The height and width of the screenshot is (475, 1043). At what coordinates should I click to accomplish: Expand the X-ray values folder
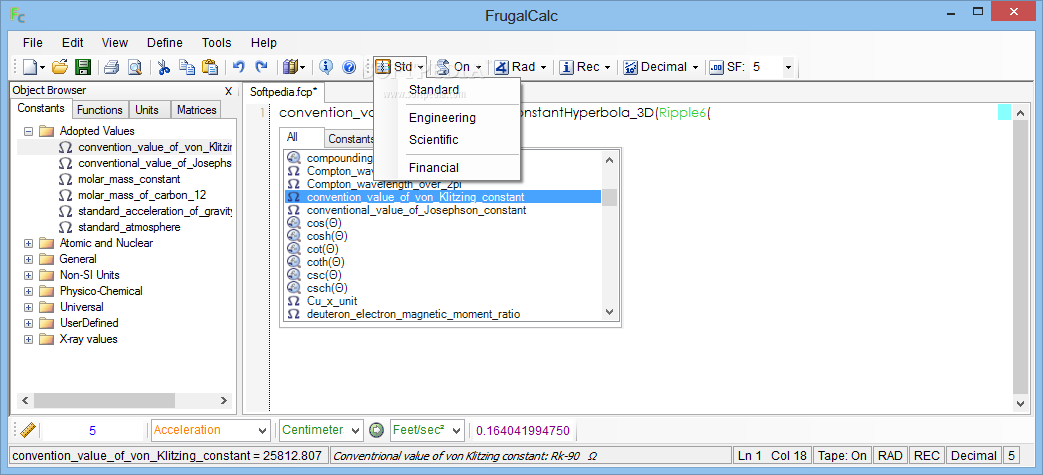28,339
